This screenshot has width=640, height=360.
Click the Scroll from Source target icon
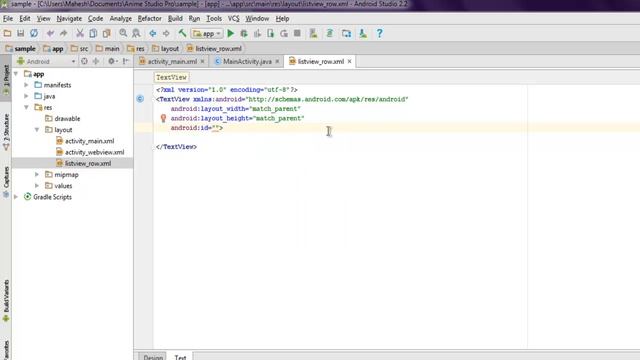(84, 61)
